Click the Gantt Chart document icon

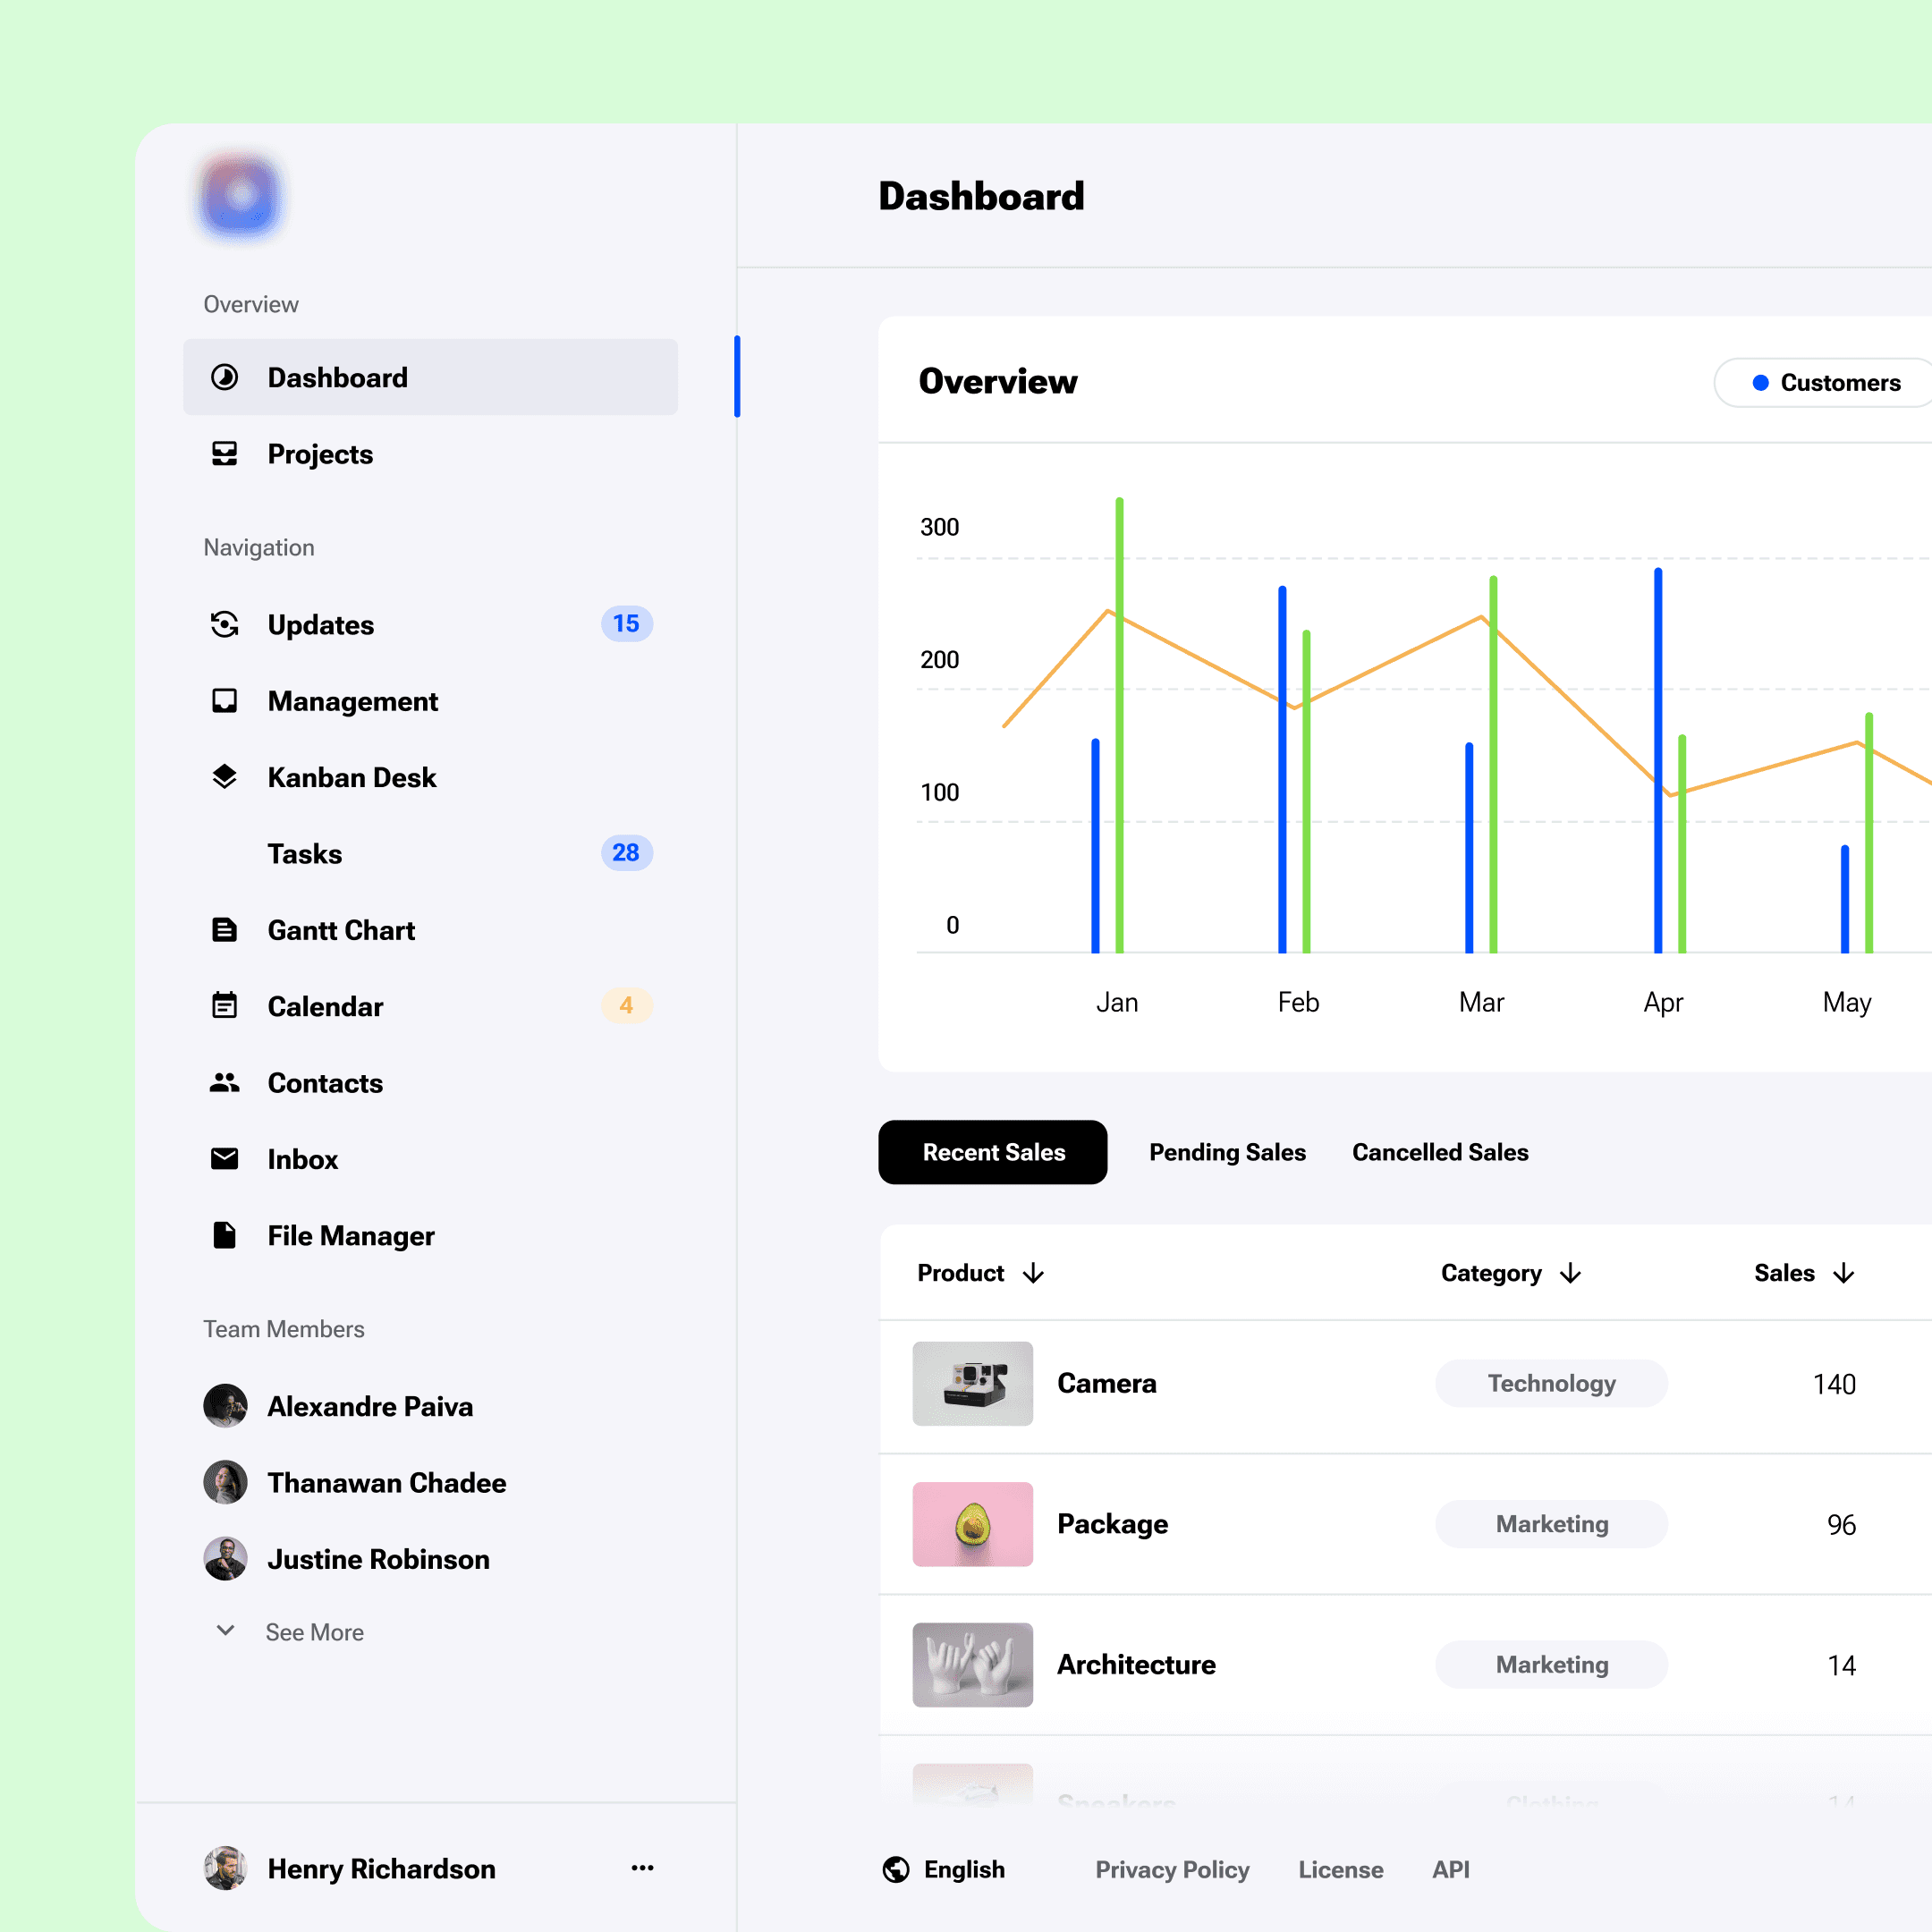(224, 930)
